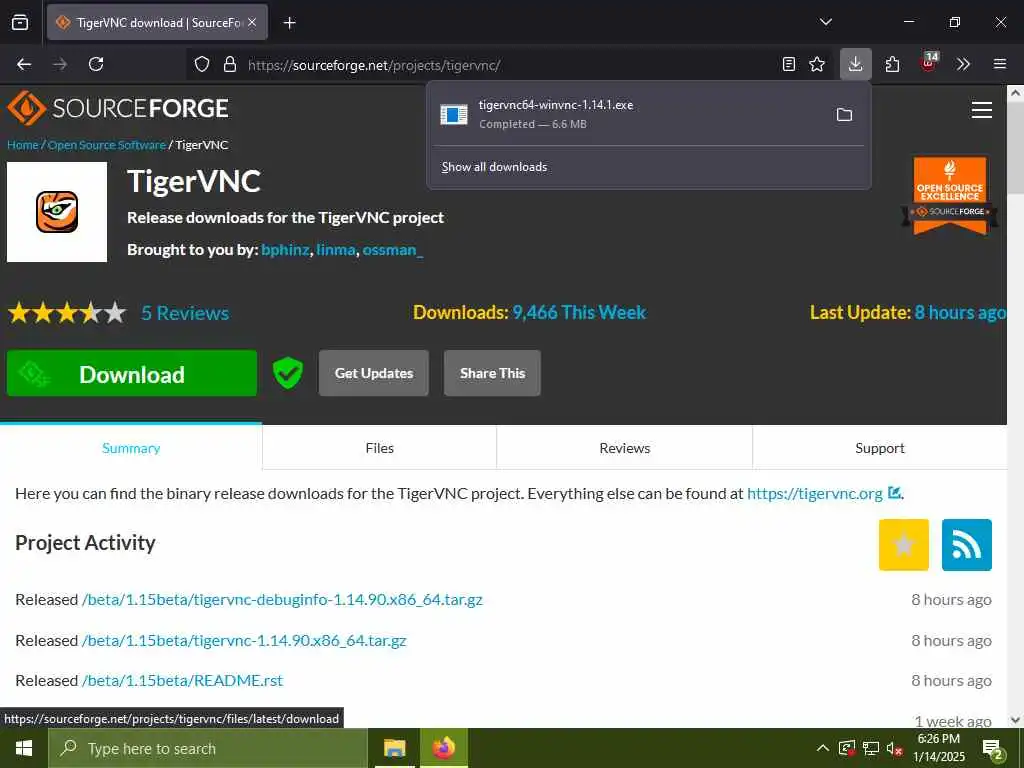Click the tracking protection shield icon
1024x768 pixels.
[202, 64]
